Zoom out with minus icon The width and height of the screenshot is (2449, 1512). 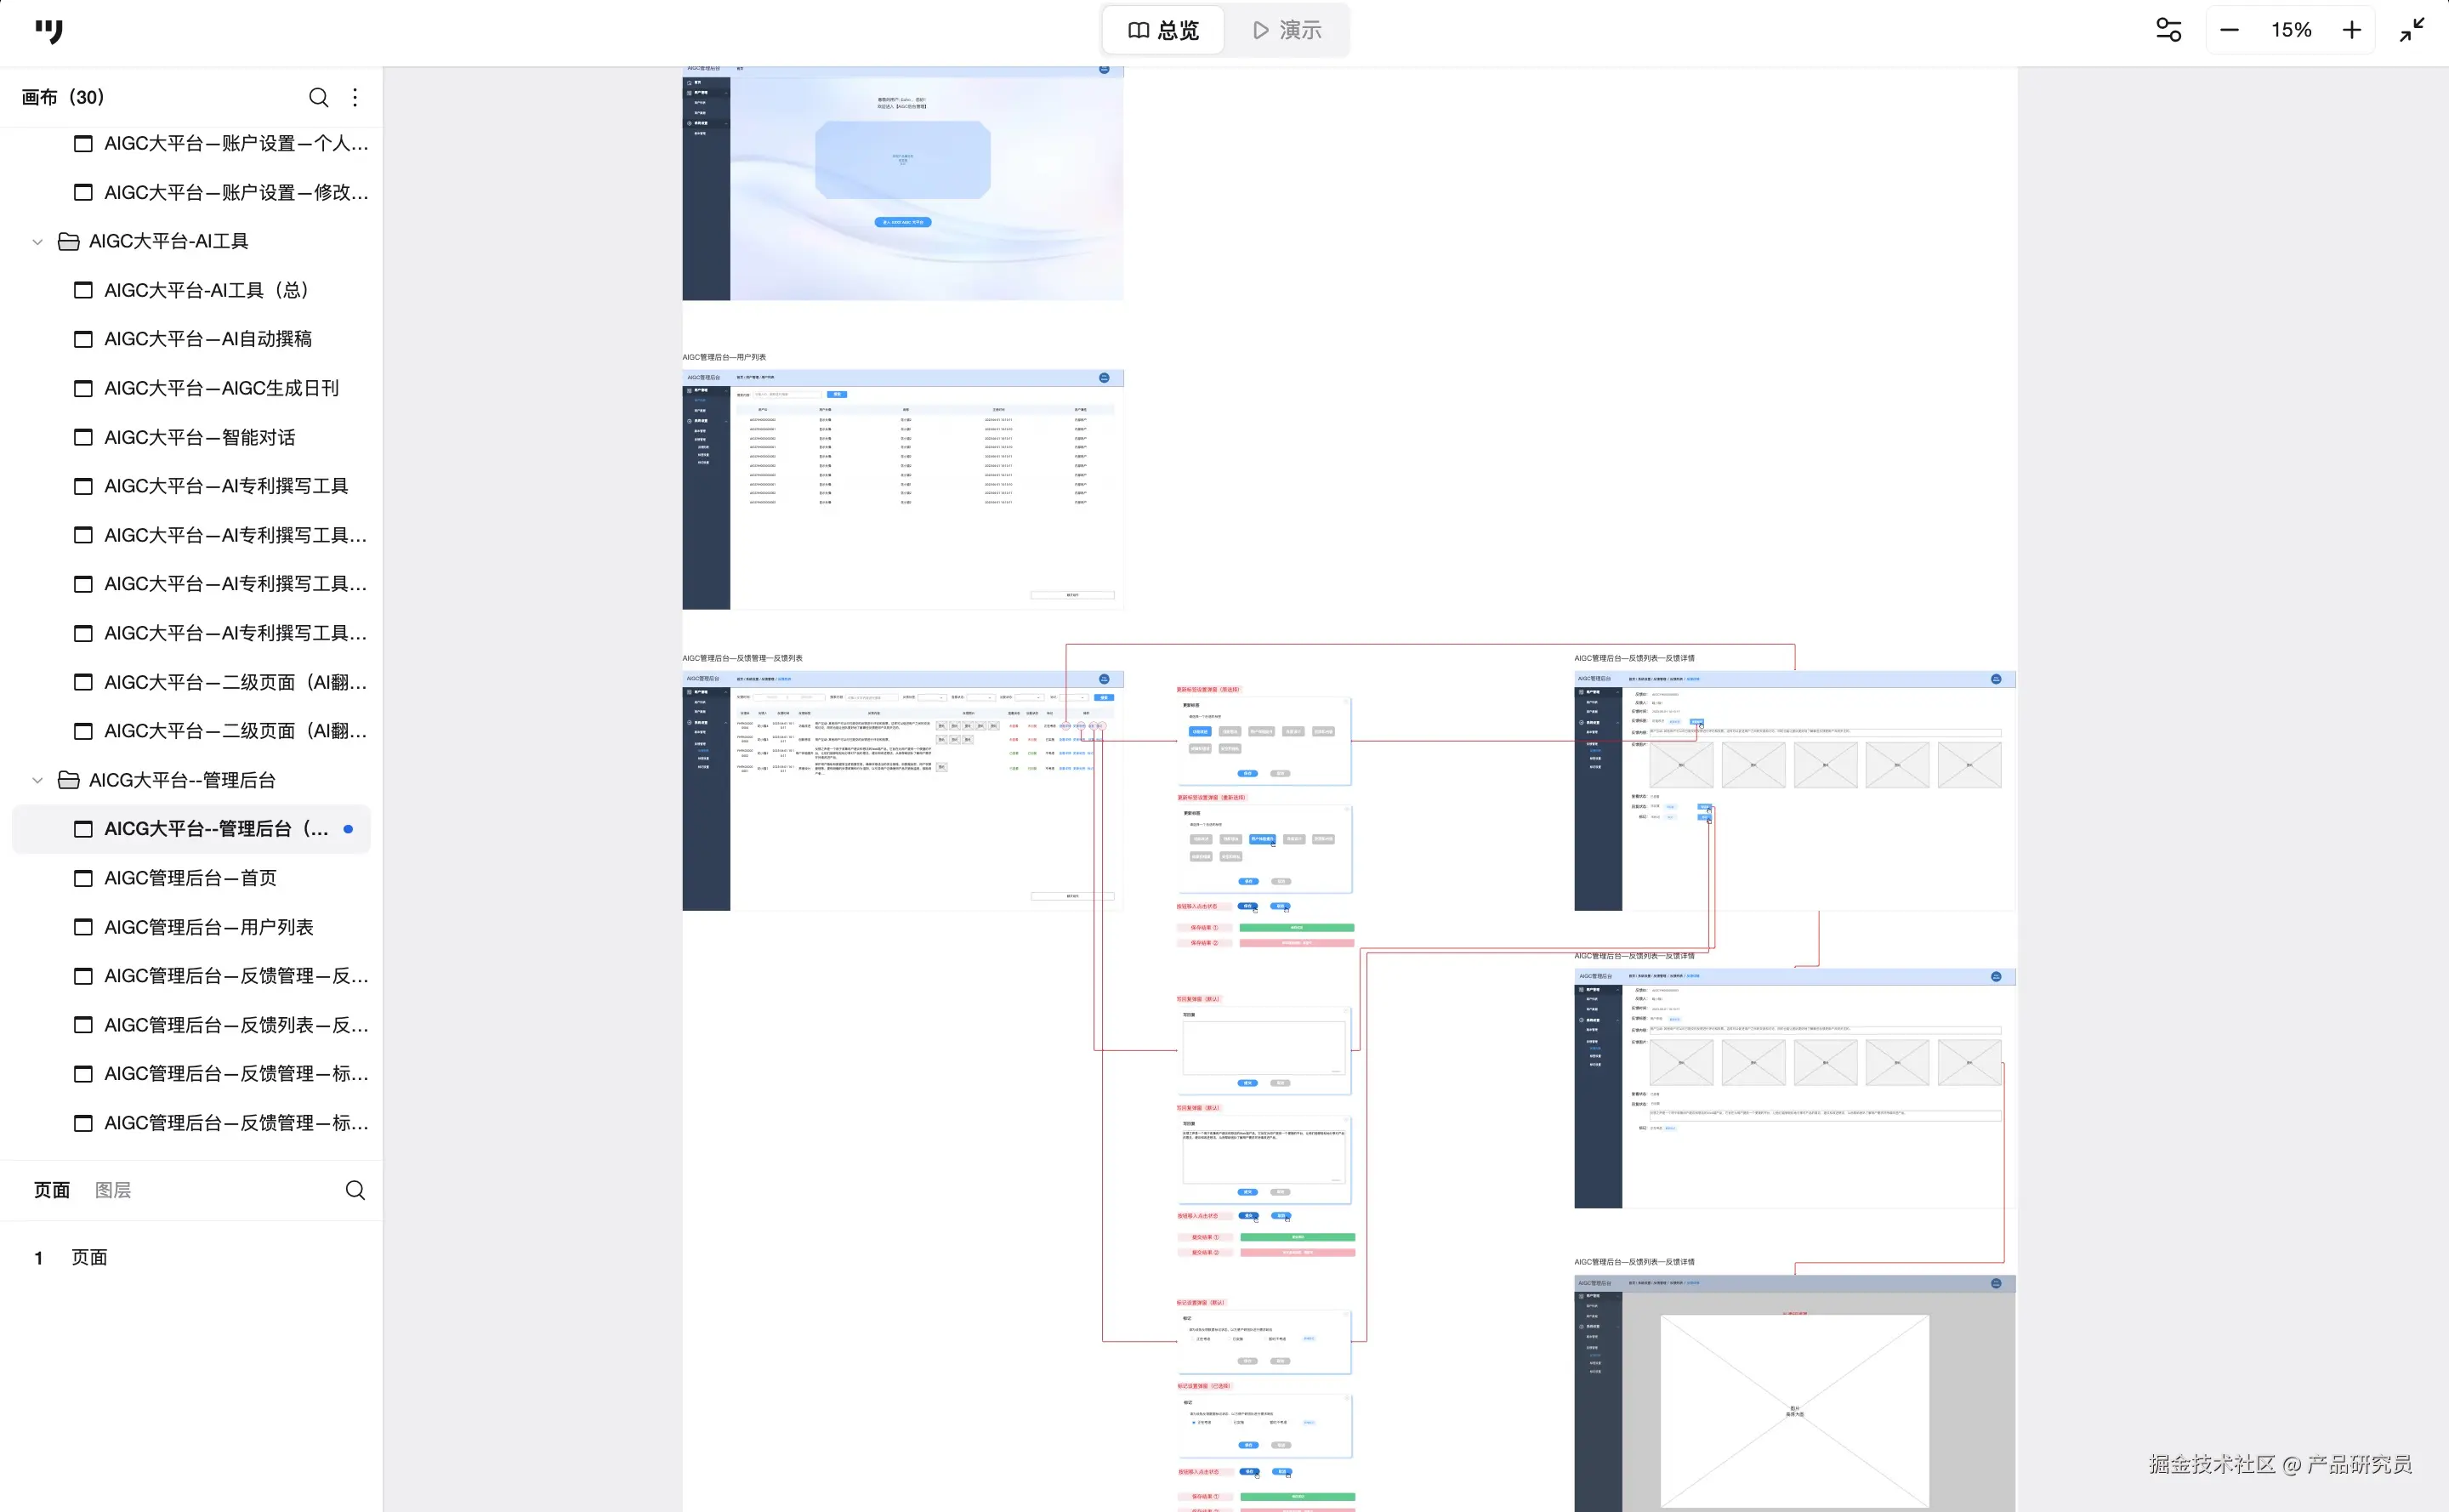2229,30
